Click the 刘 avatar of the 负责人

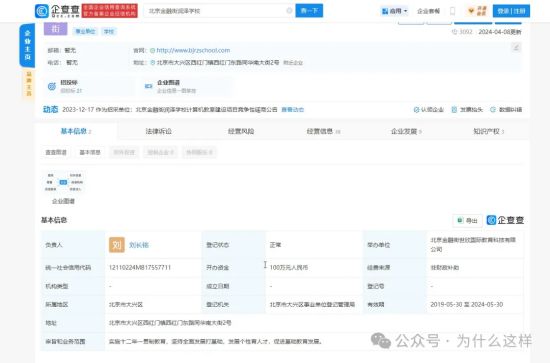(117, 245)
